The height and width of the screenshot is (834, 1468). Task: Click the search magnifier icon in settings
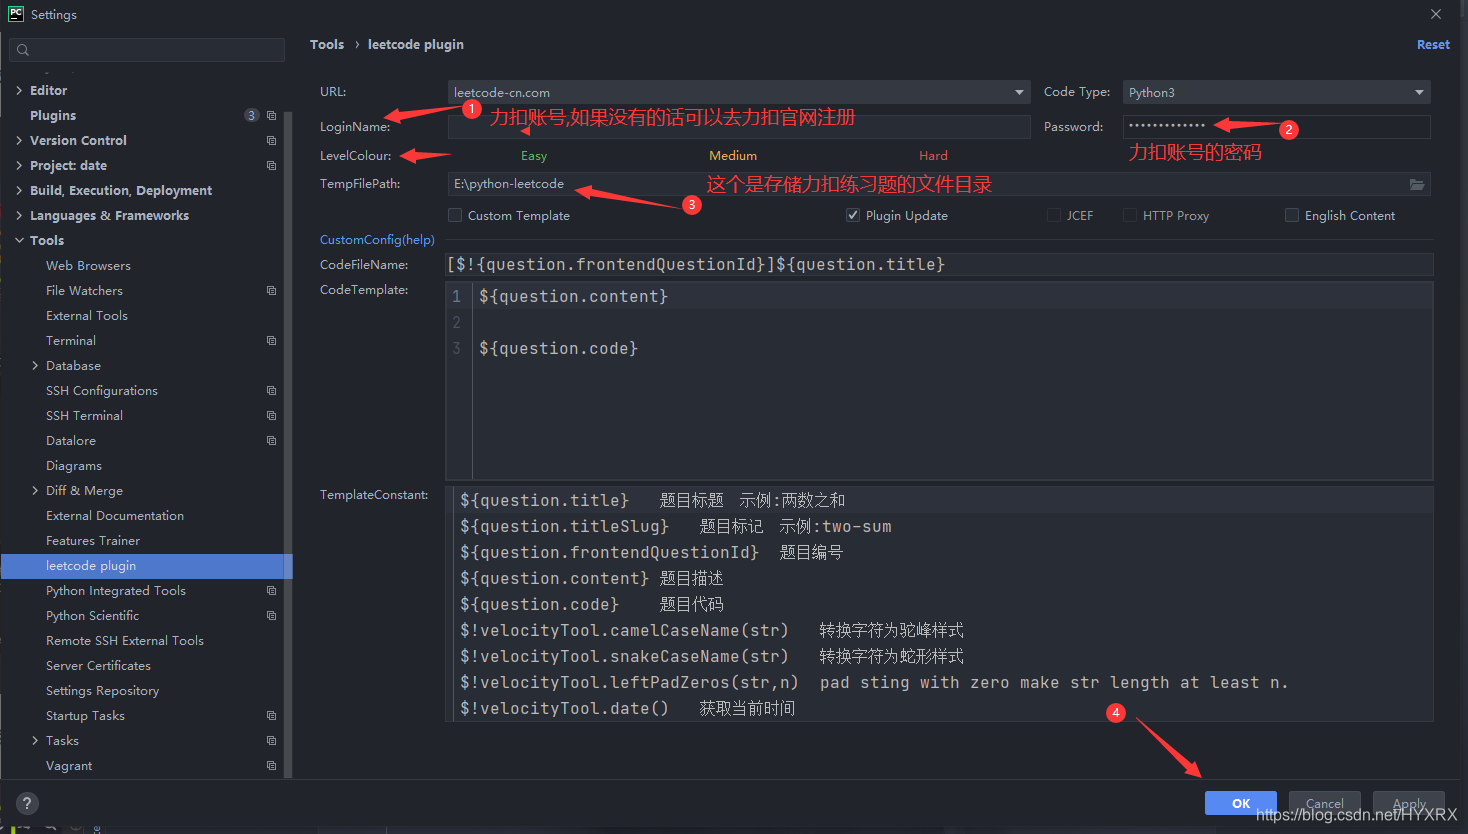[x=23, y=50]
